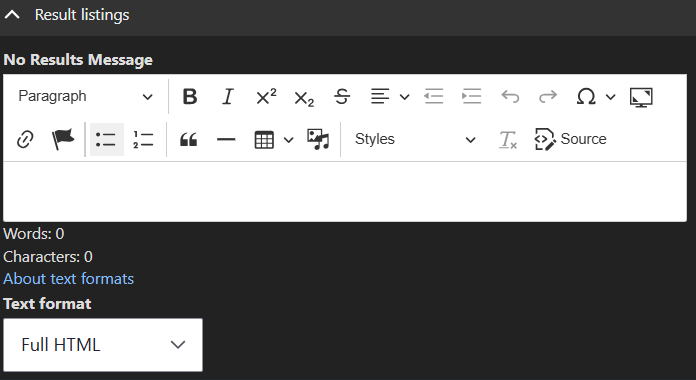Click the 'Characters: 0' counter text
Screen dimensions: 696x380
click(48, 257)
